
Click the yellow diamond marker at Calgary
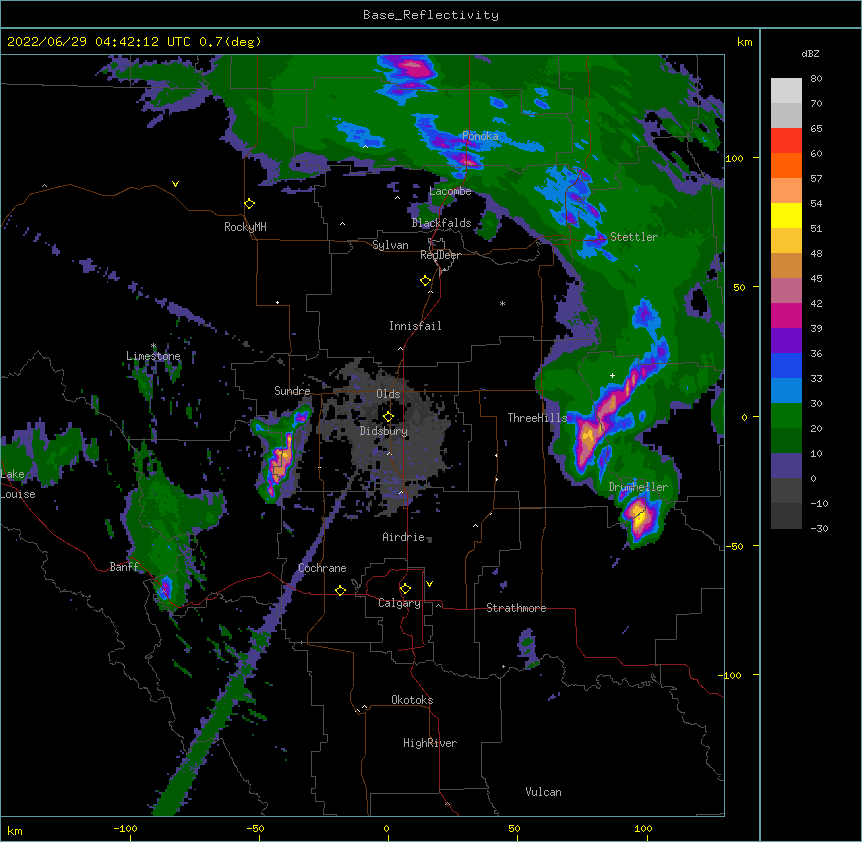click(x=405, y=588)
